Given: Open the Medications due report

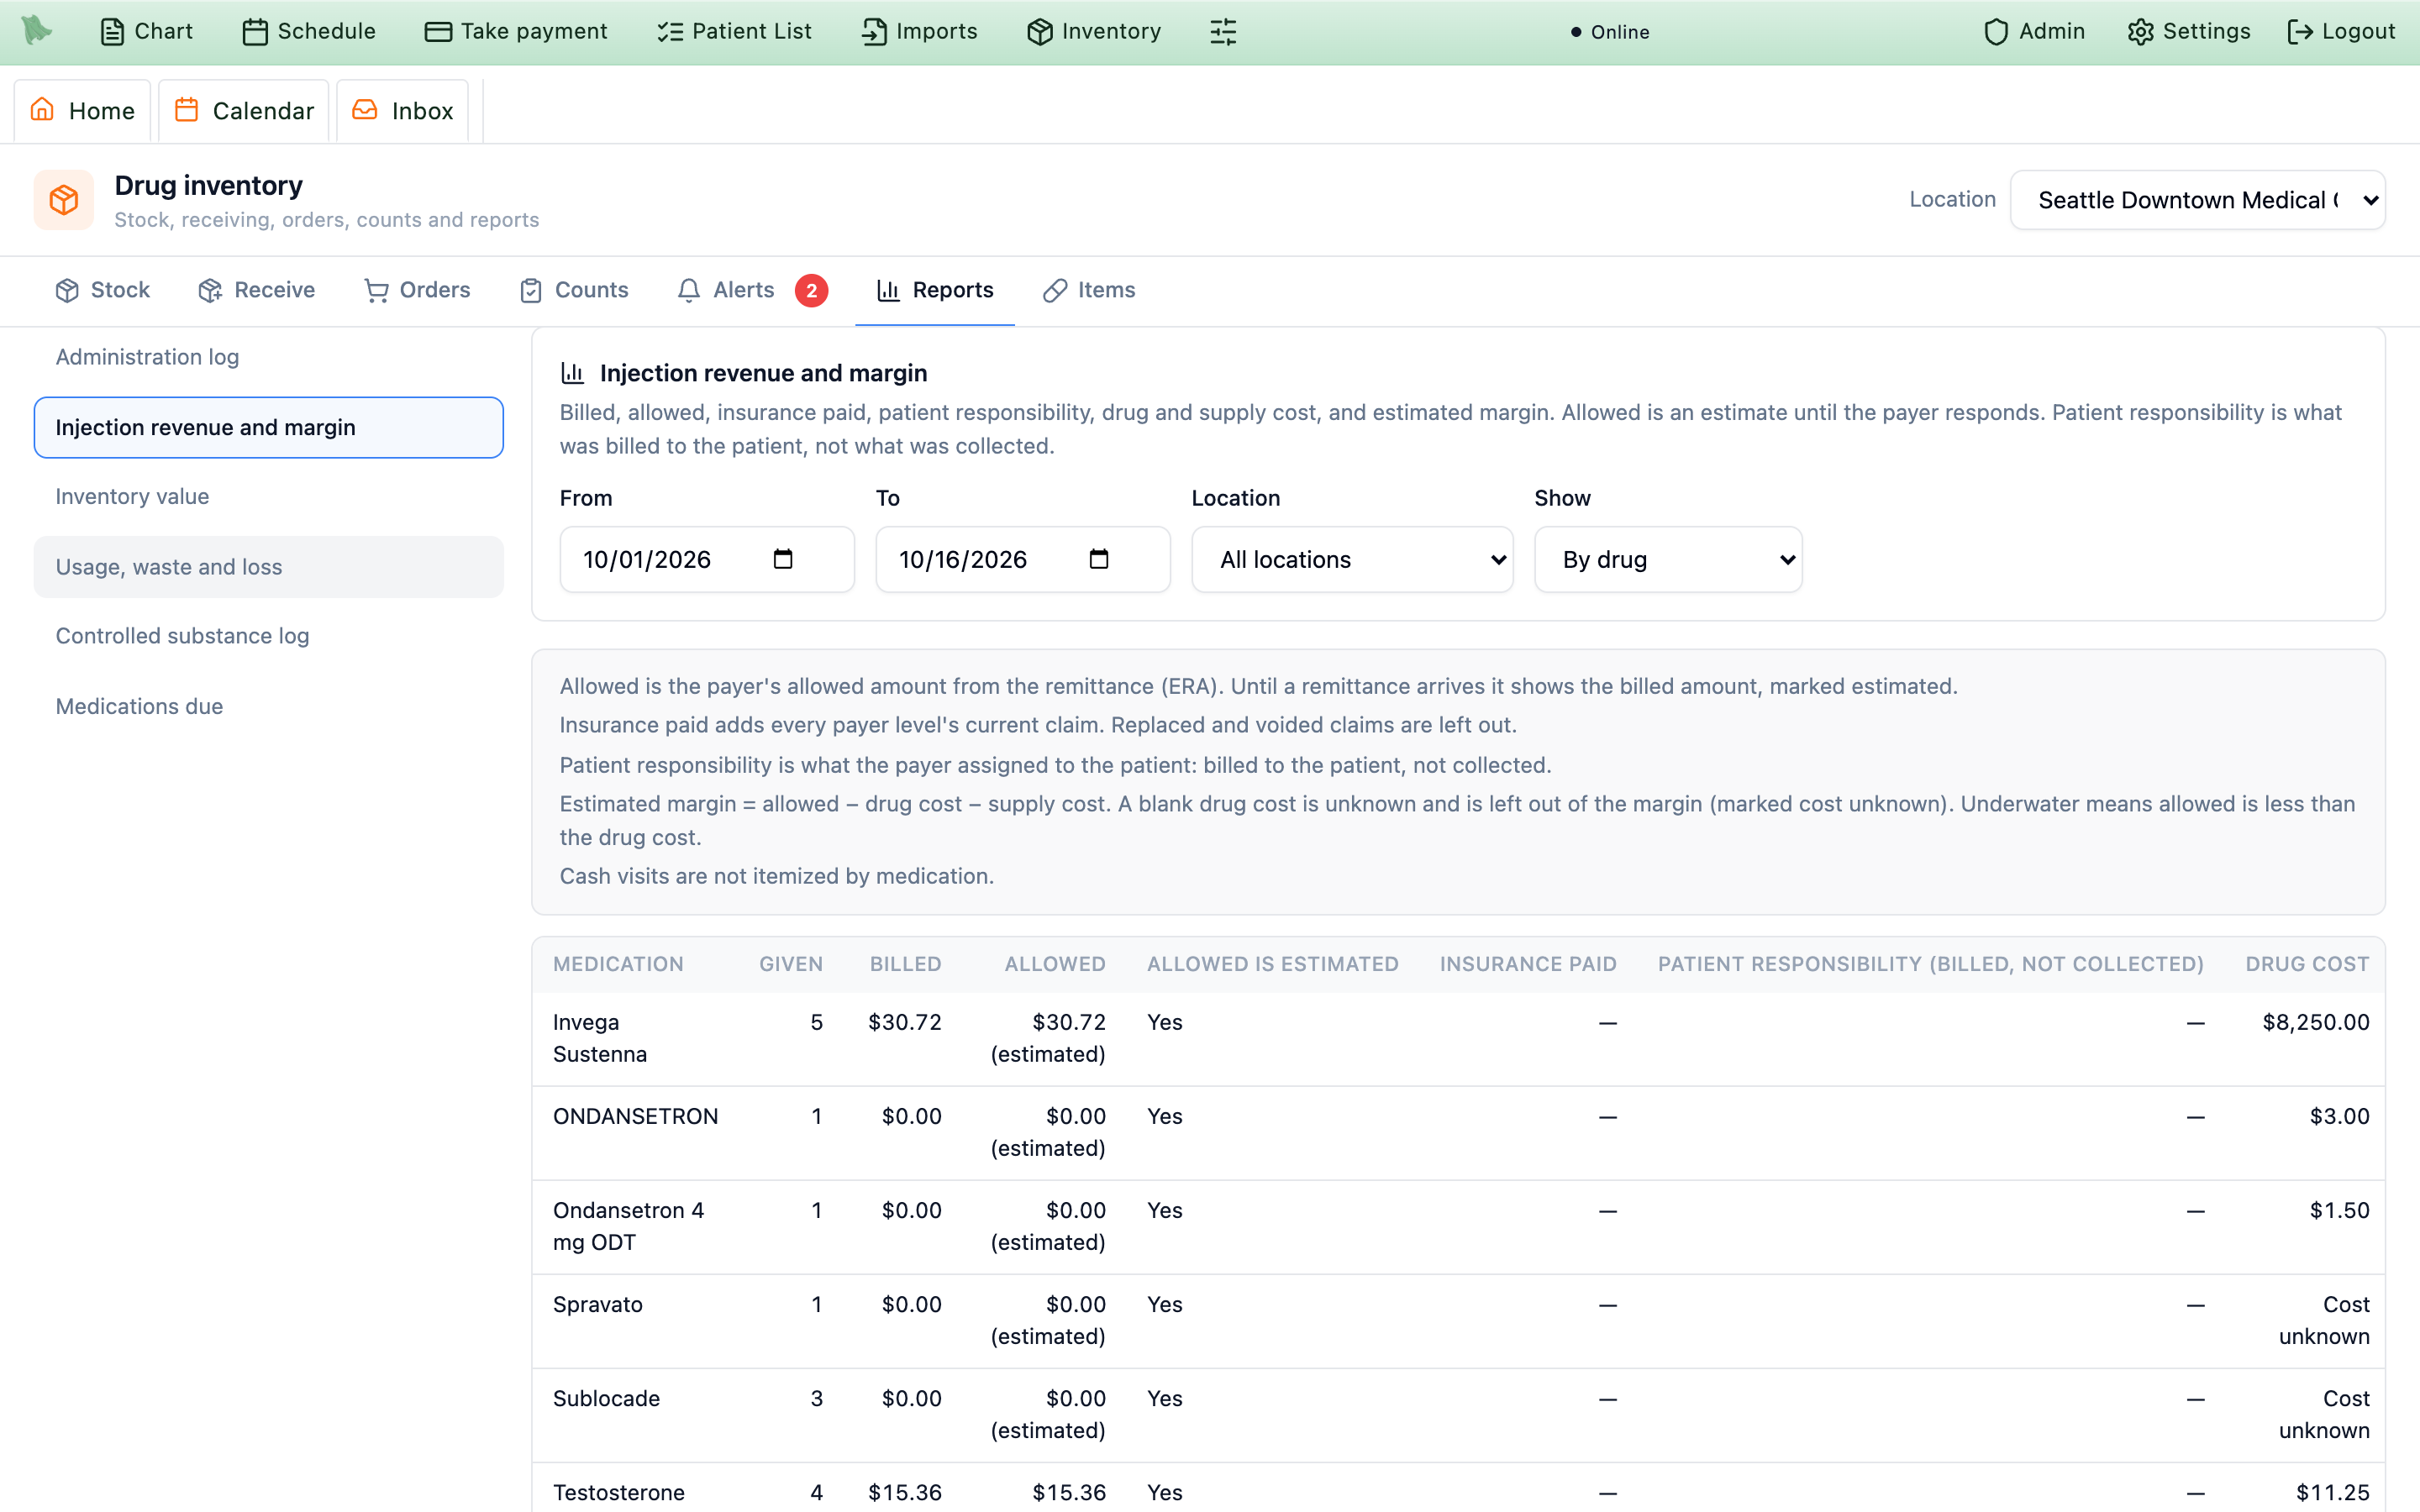Looking at the screenshot, I should [268, 706].
